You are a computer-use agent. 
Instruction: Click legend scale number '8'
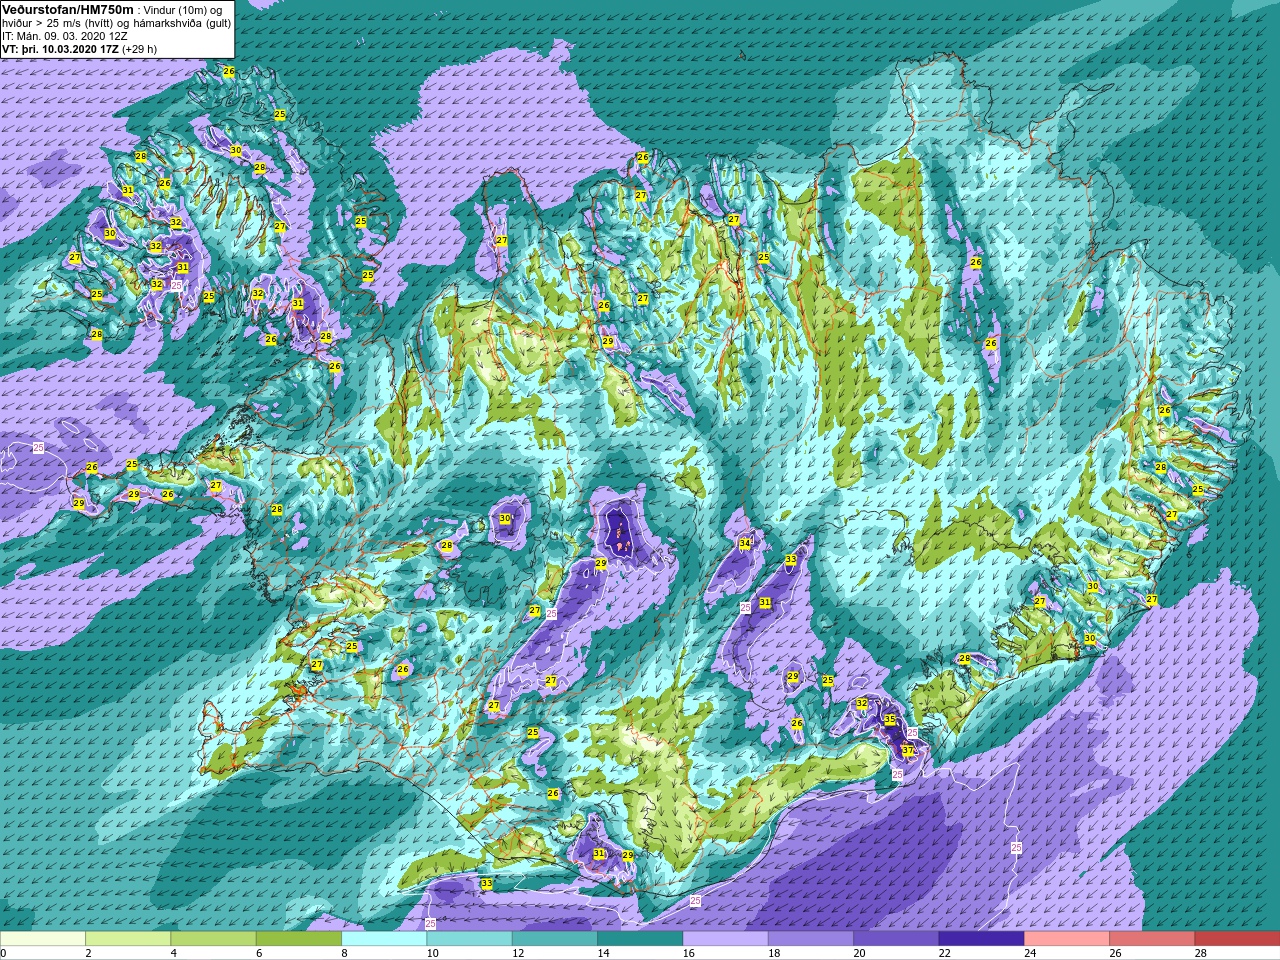[x=344, y=953]
